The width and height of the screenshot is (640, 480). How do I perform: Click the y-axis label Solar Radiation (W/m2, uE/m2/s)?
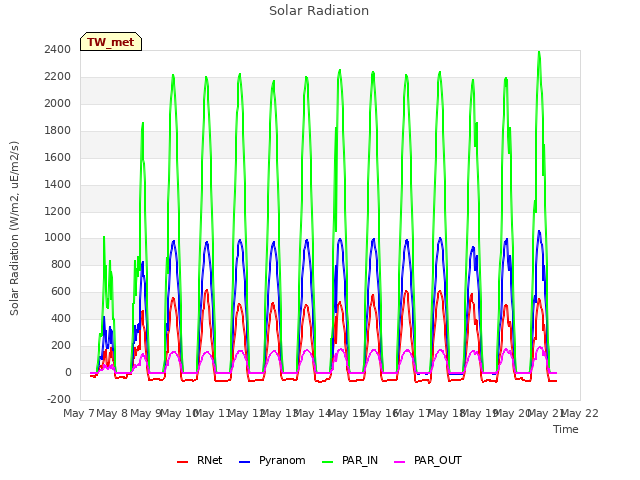[x=14, y=228]
